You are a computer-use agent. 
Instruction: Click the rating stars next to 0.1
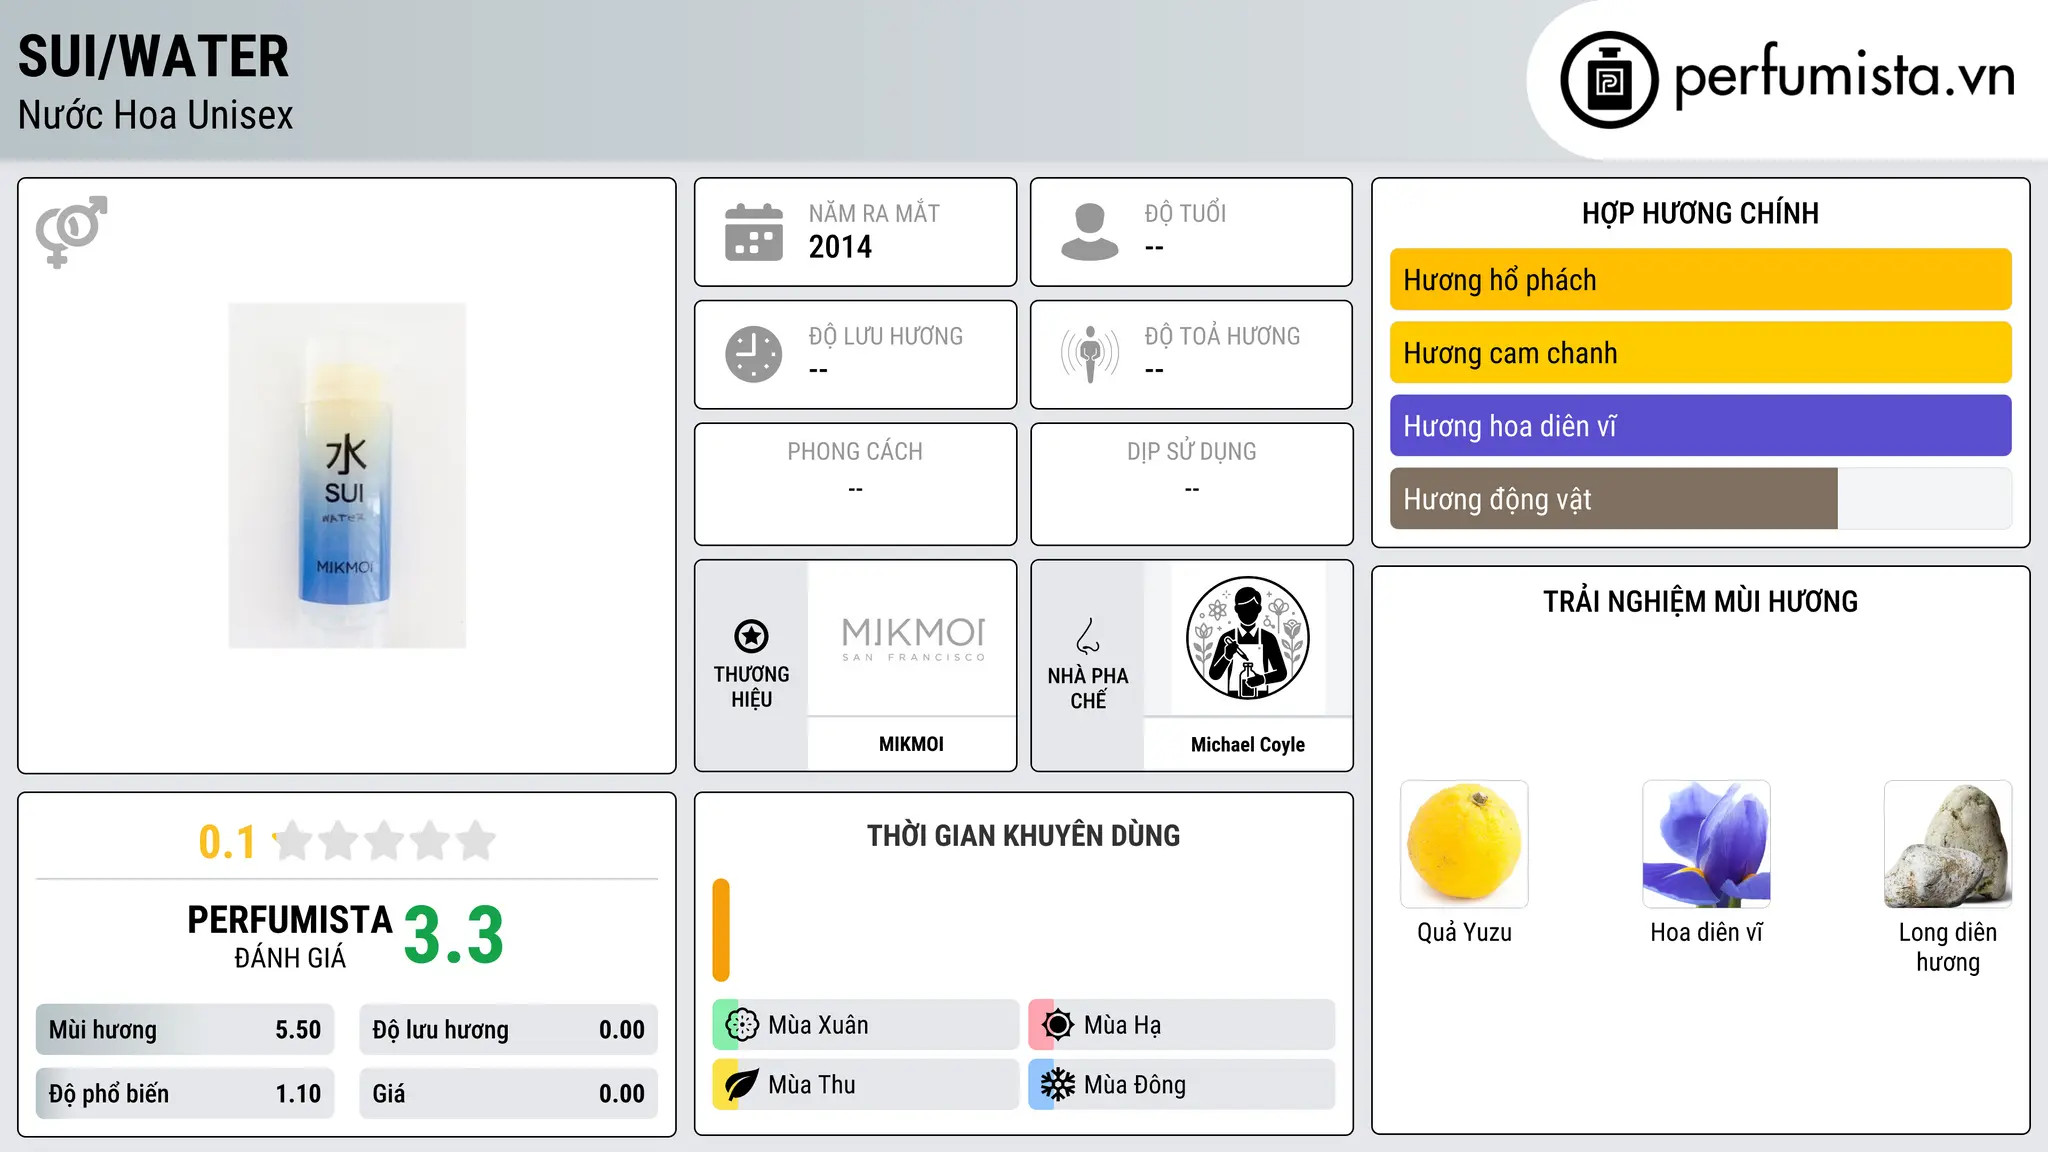pos(385,841)
